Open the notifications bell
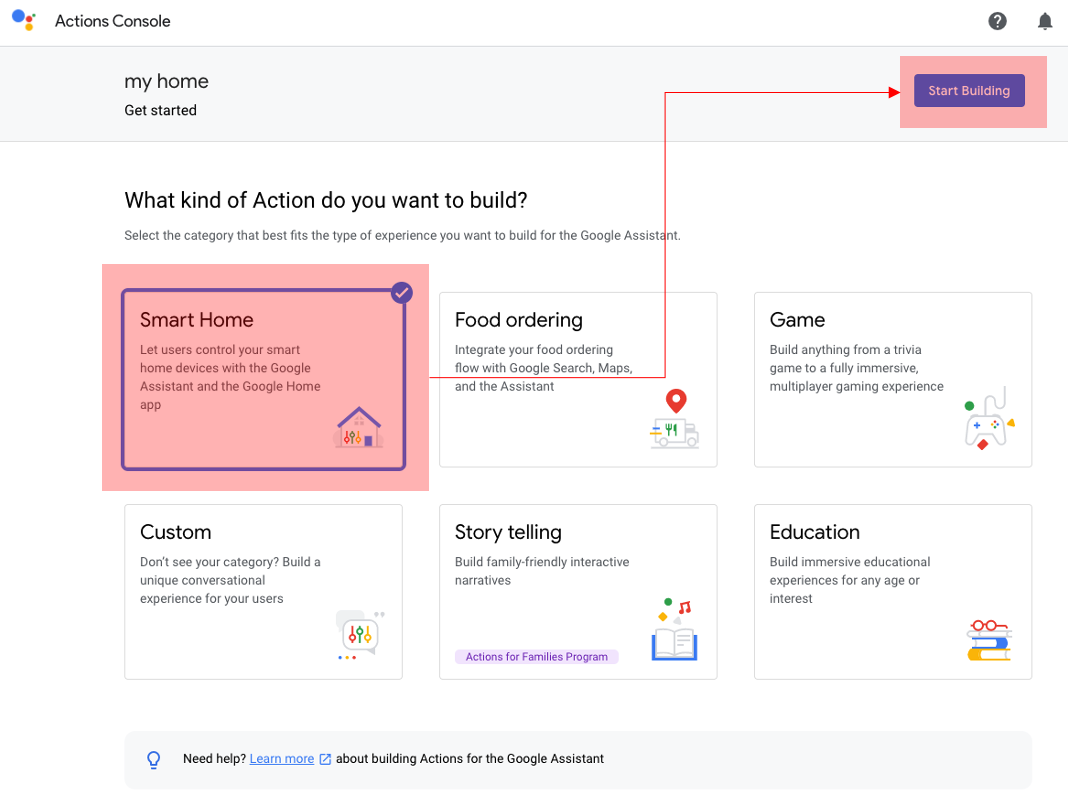Viewport: 1068px width, 792px height. (x=1045, y=21)
